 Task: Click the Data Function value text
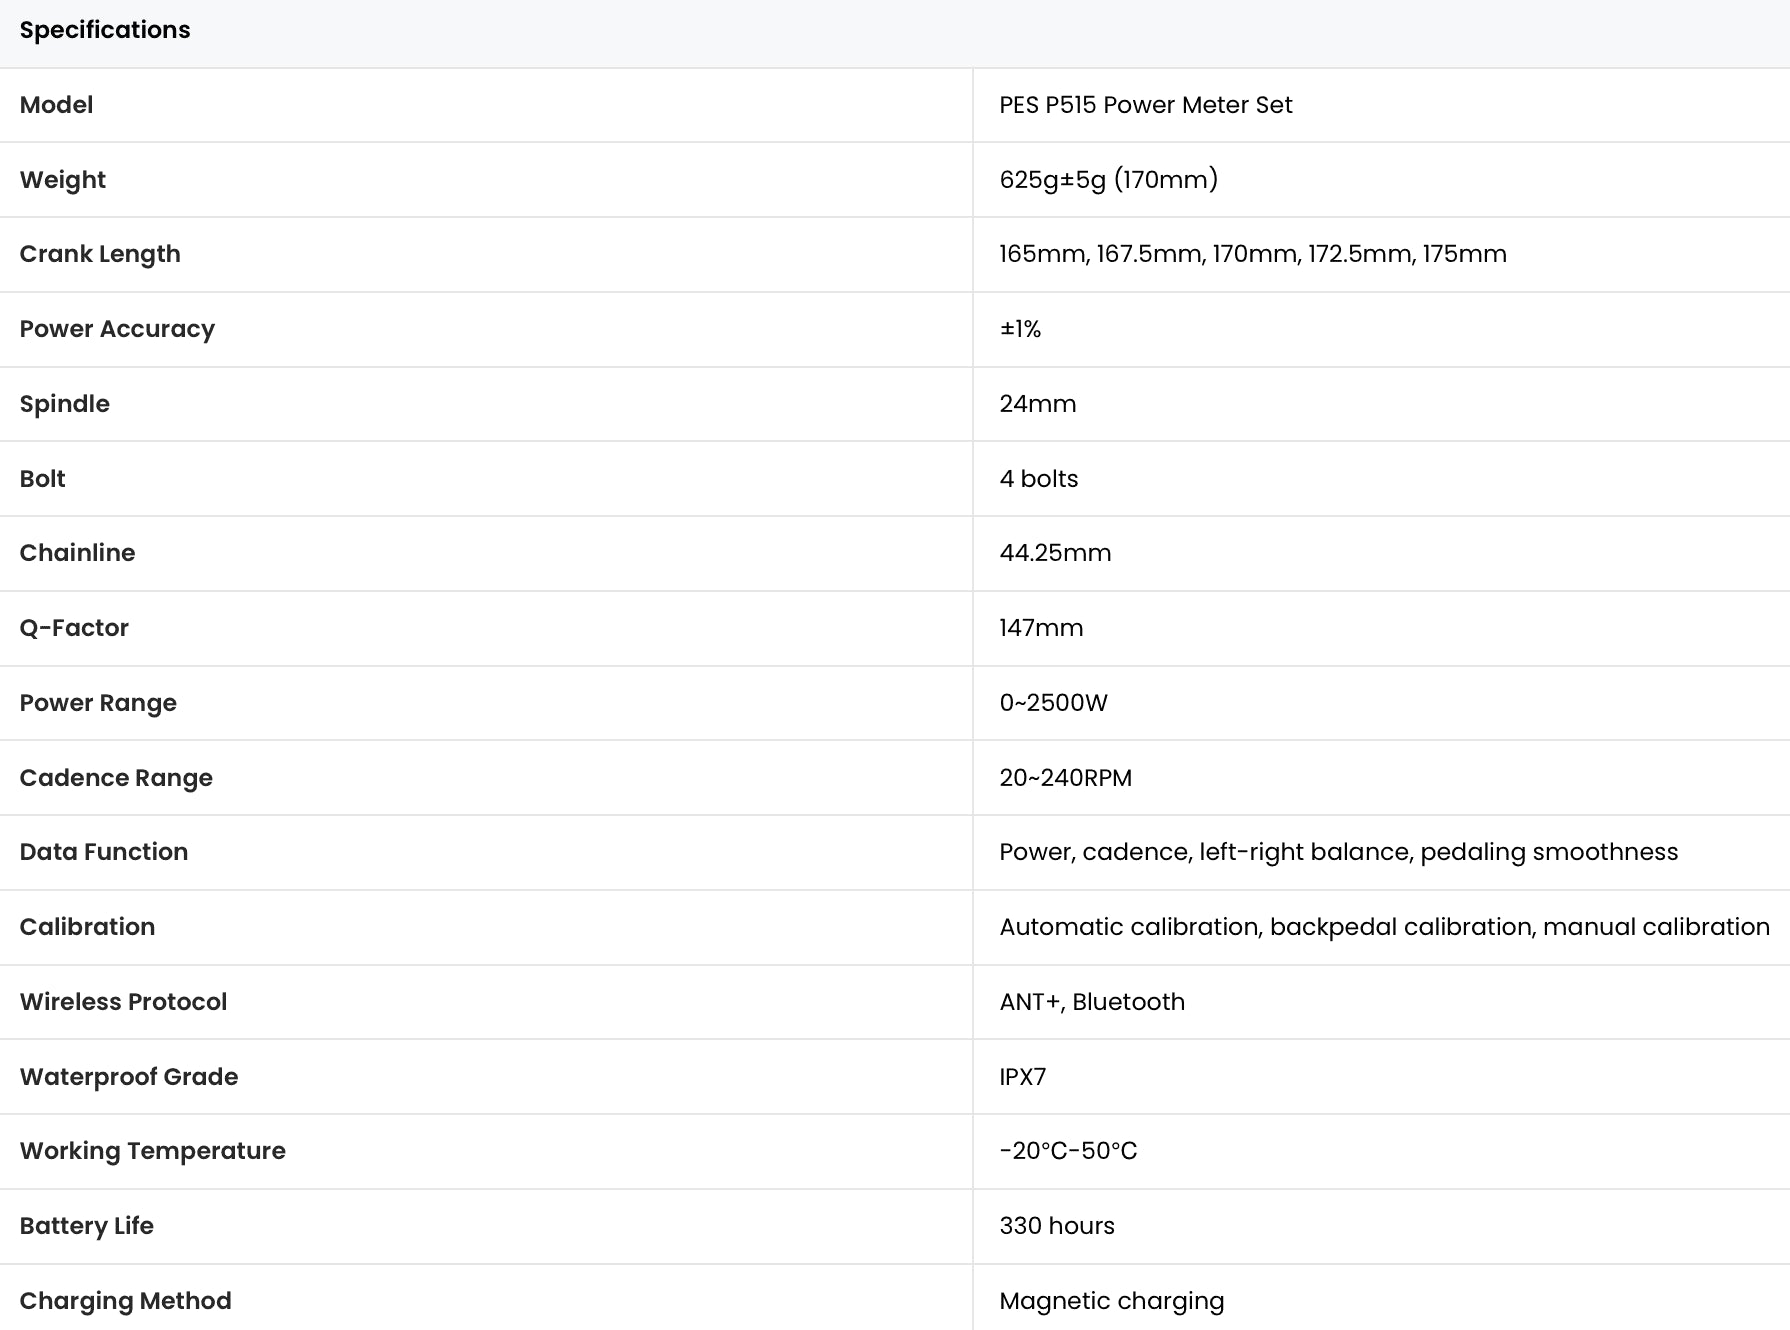point(1338,852)
